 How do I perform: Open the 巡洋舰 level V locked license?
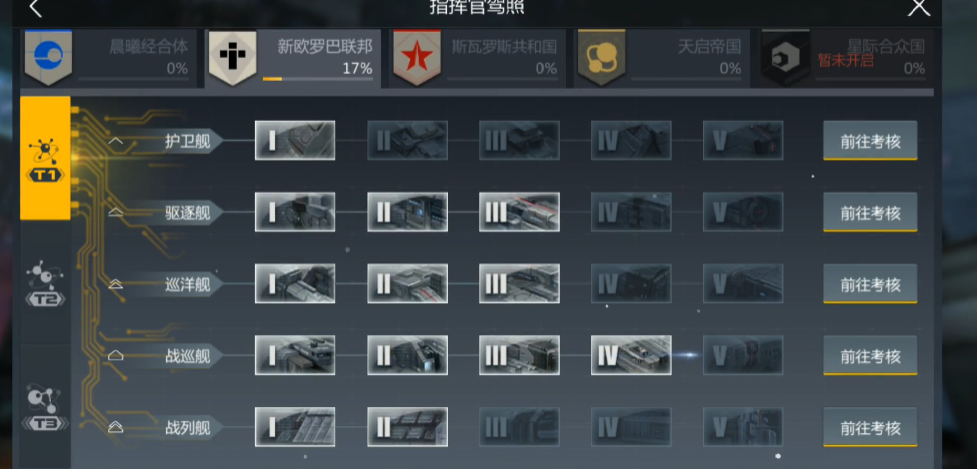(x=743, y=283)
